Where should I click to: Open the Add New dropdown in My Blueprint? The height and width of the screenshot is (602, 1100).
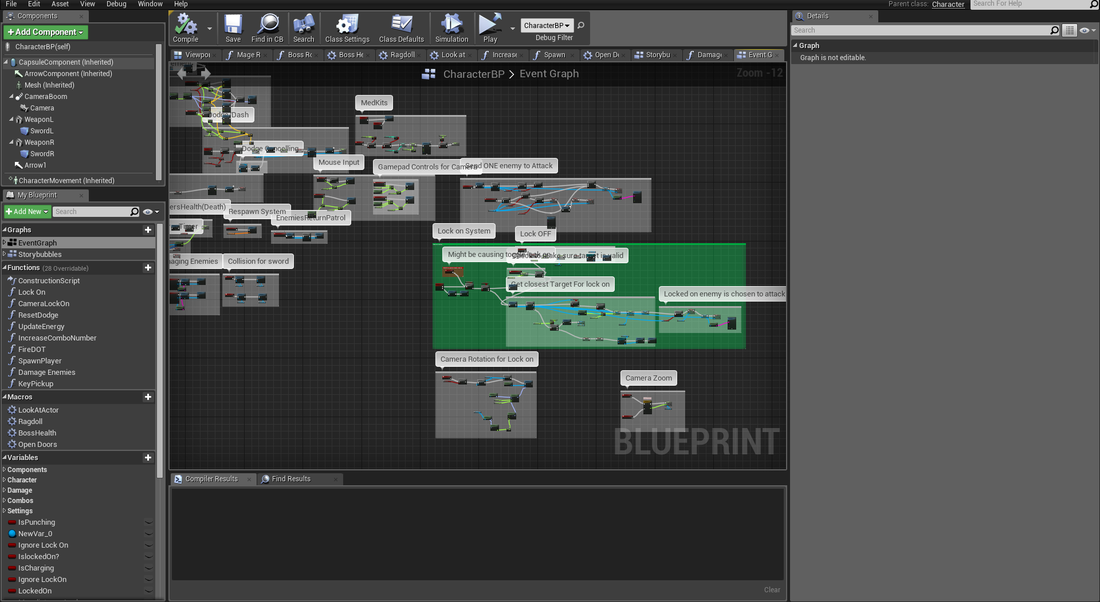point(26,212)
